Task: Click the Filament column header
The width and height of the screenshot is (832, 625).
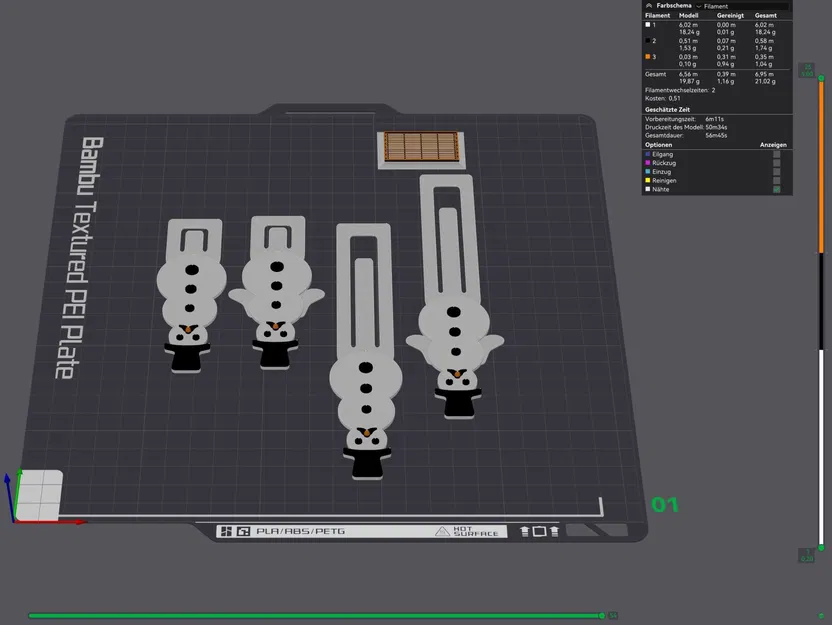Action: [x=657, y=15]
